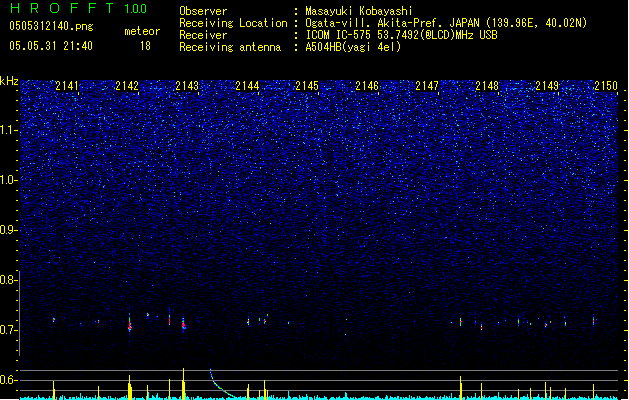This screenshot has width=629, height=400.
Task: Click the 2141 time tick label
Action: pyautogui.click(x=67, y=86)
